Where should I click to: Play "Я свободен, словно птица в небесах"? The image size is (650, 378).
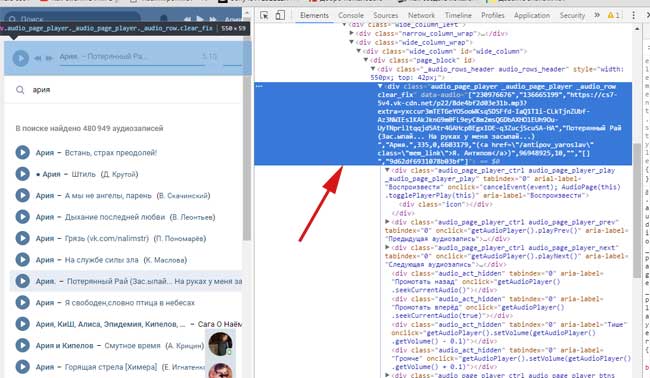click(x=22, y=303)
